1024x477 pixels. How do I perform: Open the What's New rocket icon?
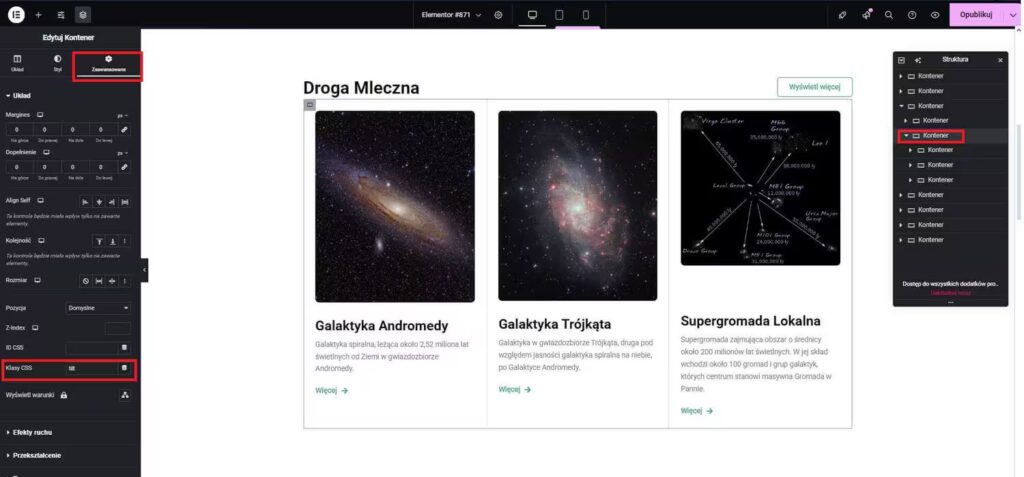click(x=866, y=14)
